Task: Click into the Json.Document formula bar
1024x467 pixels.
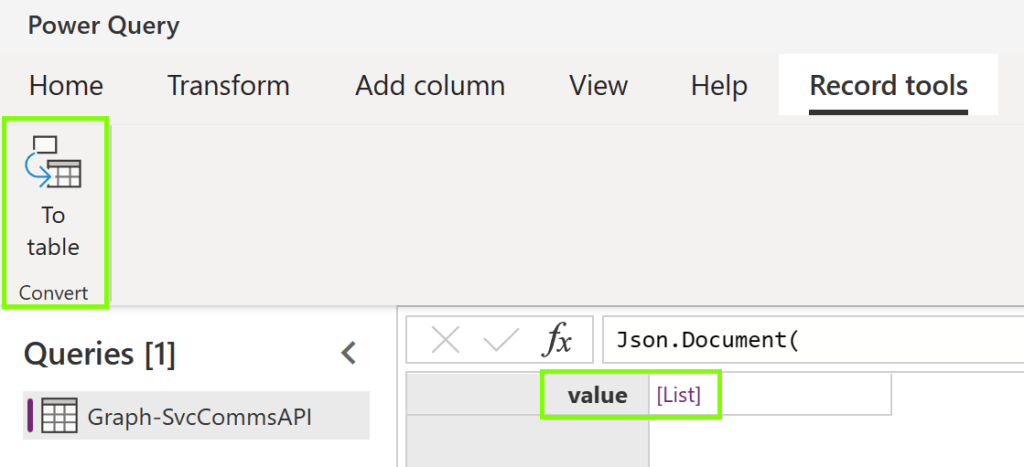Action: click(810, 341)
